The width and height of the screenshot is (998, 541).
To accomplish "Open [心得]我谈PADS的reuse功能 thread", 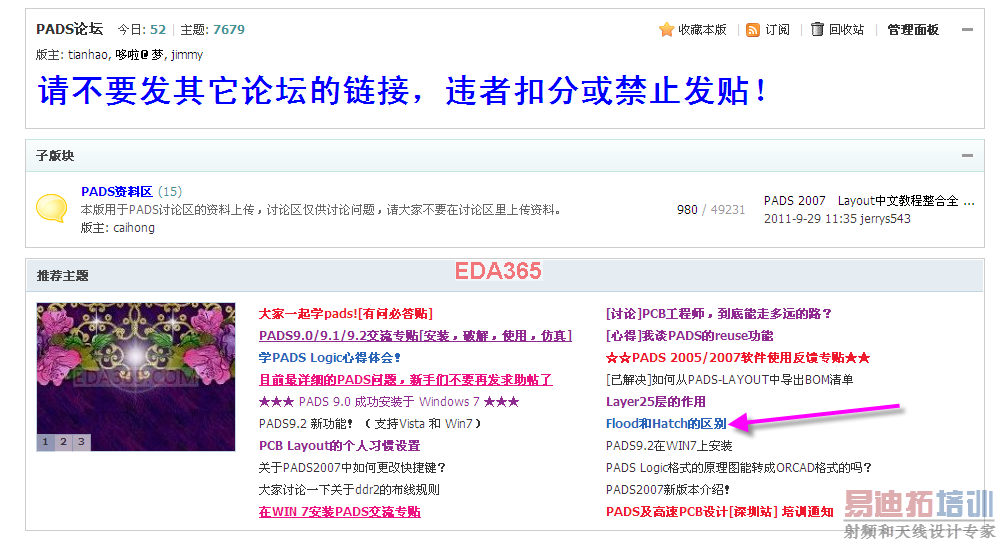I will pos(689,336).
